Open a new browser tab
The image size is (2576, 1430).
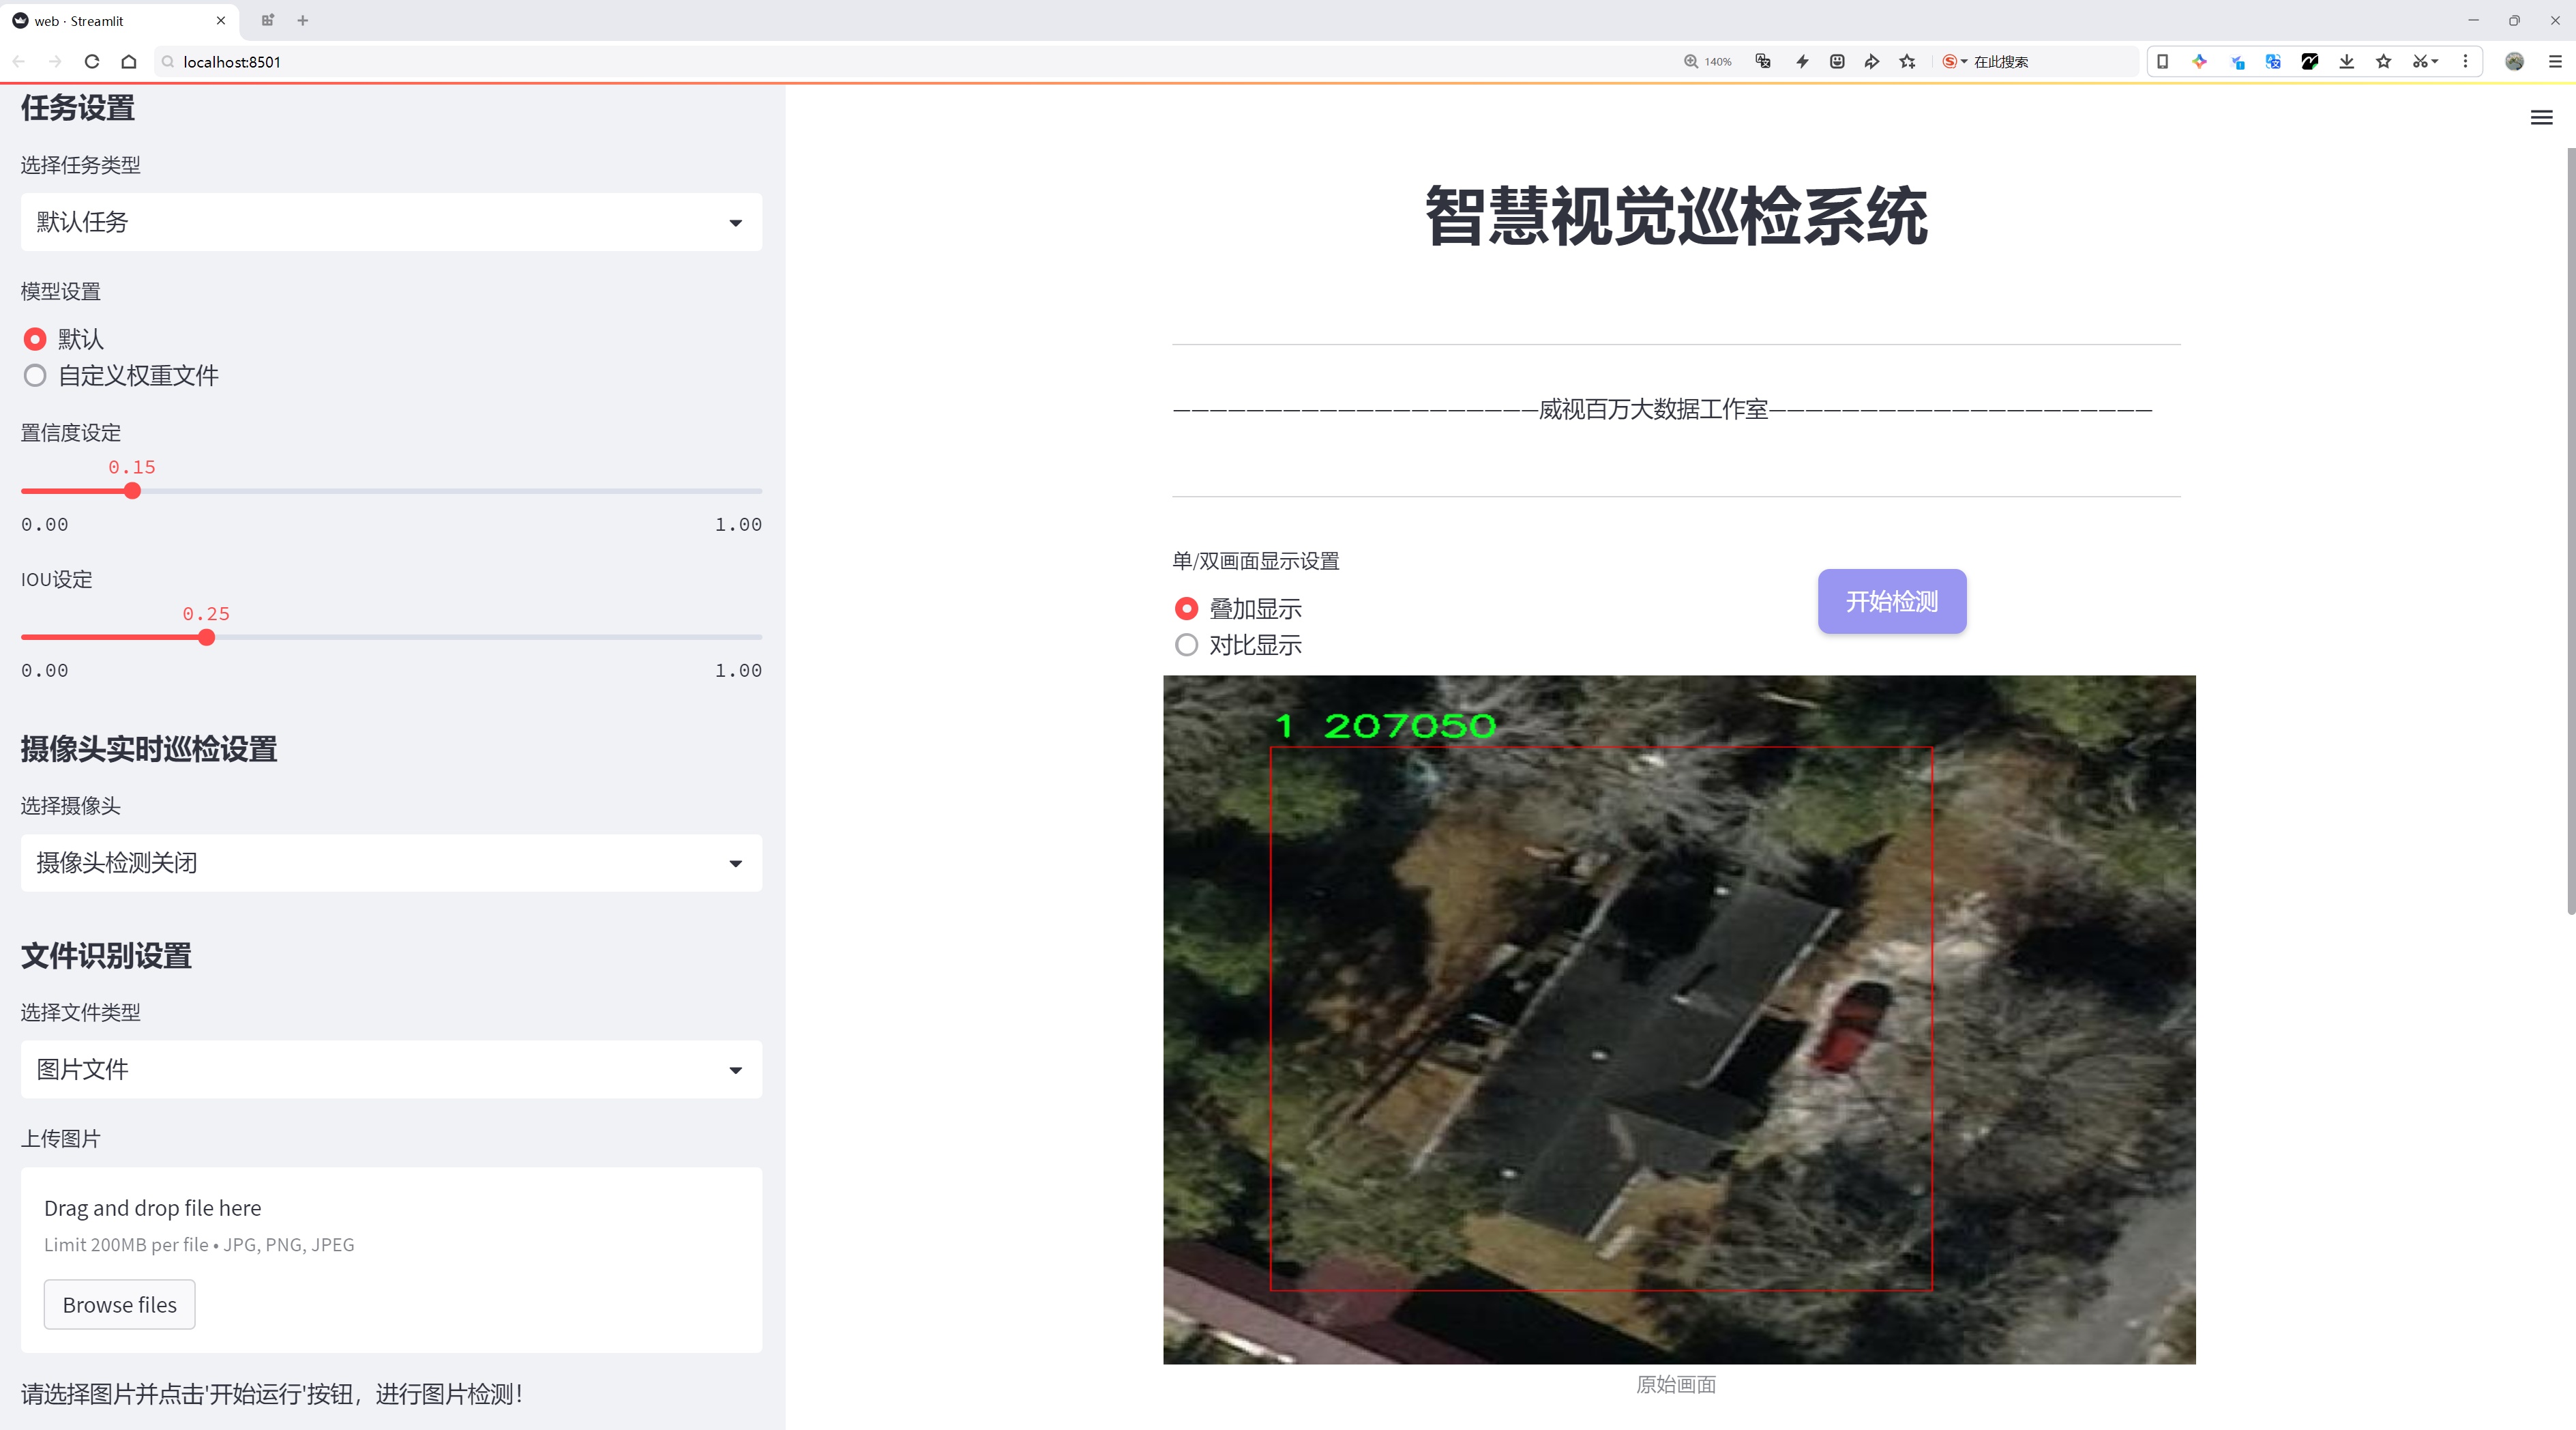[x=303, y=20]
